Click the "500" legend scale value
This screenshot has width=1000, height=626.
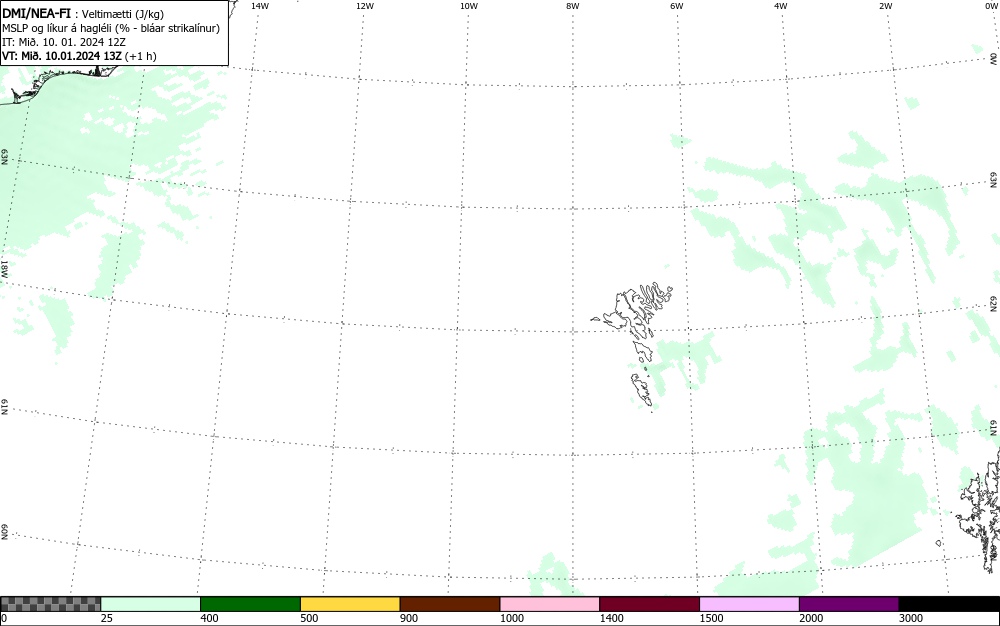click(x=309, y=618)
